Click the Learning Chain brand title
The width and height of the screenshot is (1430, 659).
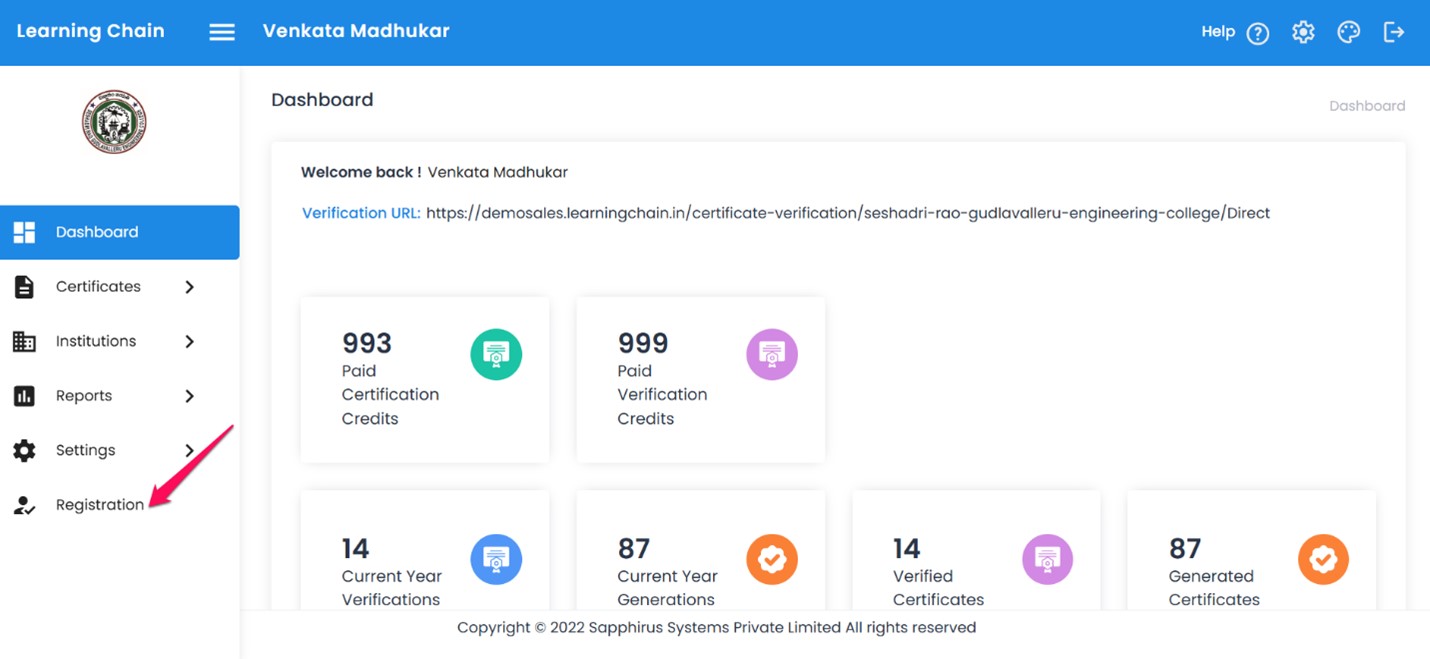(x=91, y=31)
